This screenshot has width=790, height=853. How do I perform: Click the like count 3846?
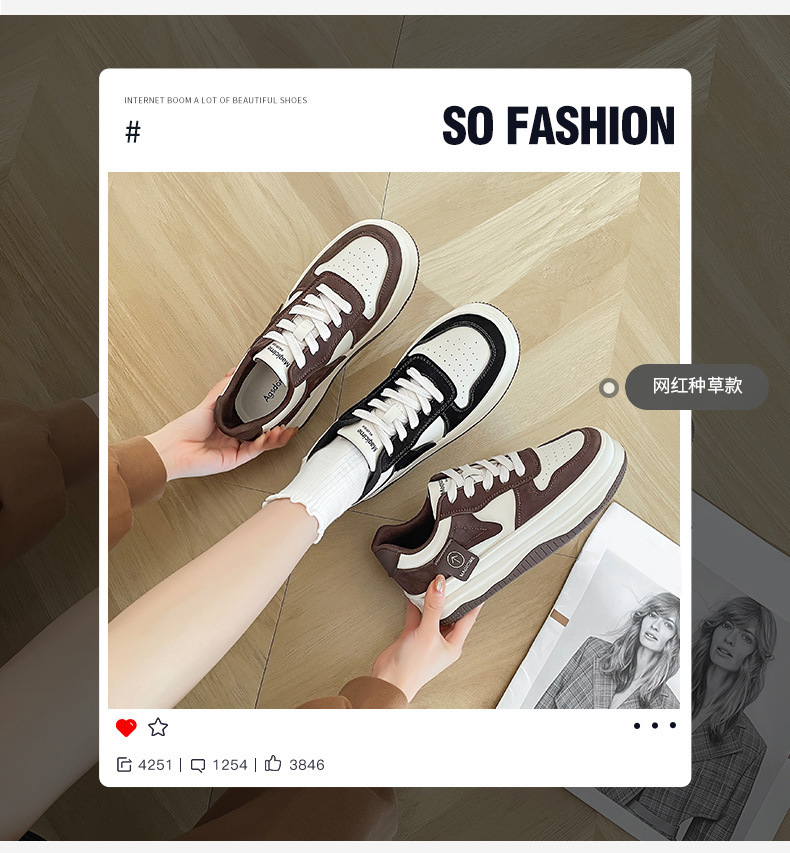(x=307, y=765)
